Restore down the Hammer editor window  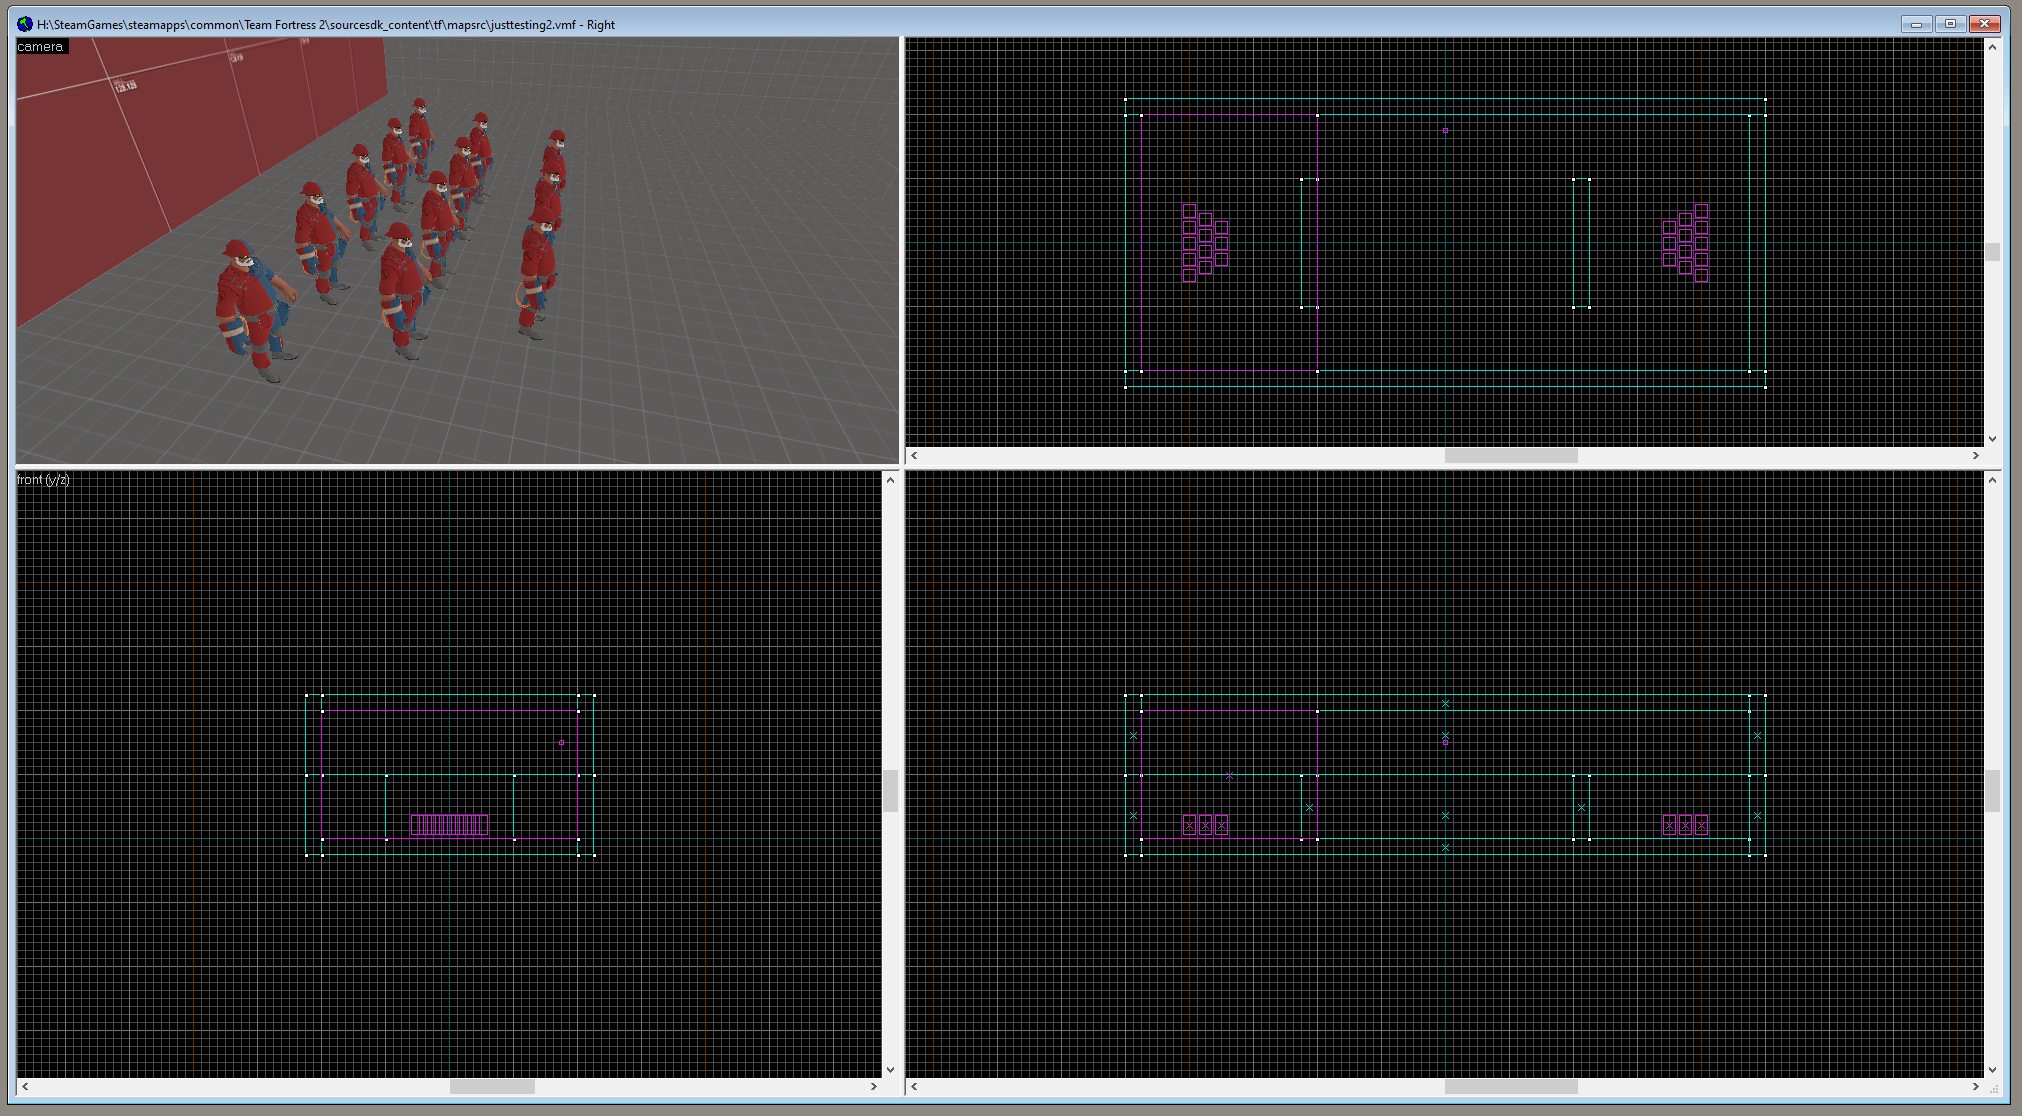[1950, 24]
